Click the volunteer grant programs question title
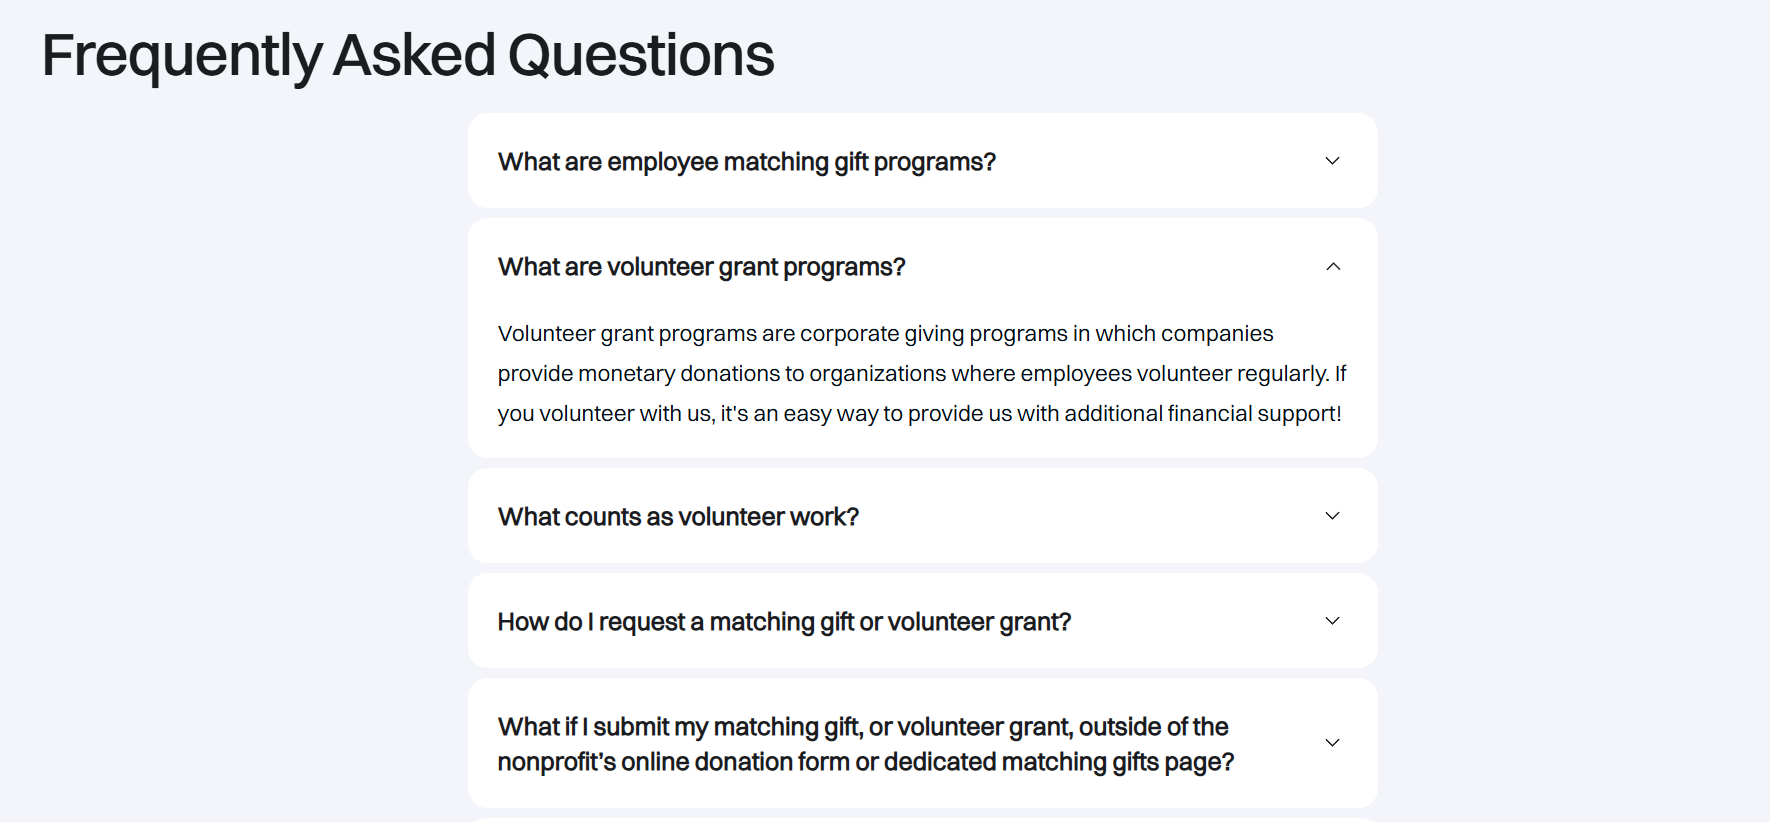 [x=700, y=266]
